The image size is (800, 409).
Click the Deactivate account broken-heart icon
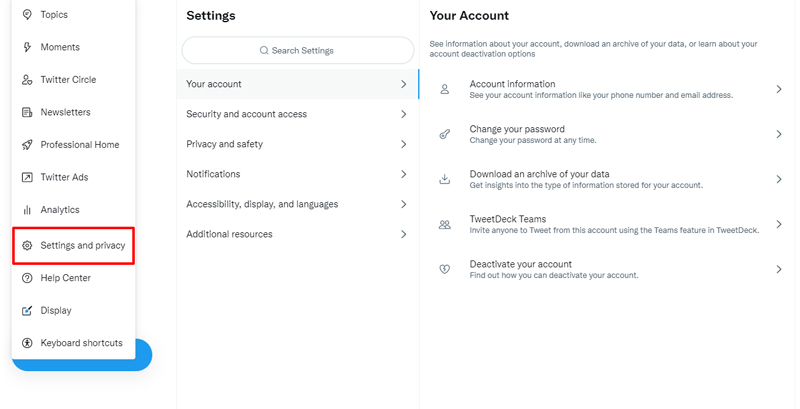tap(445, 269)
